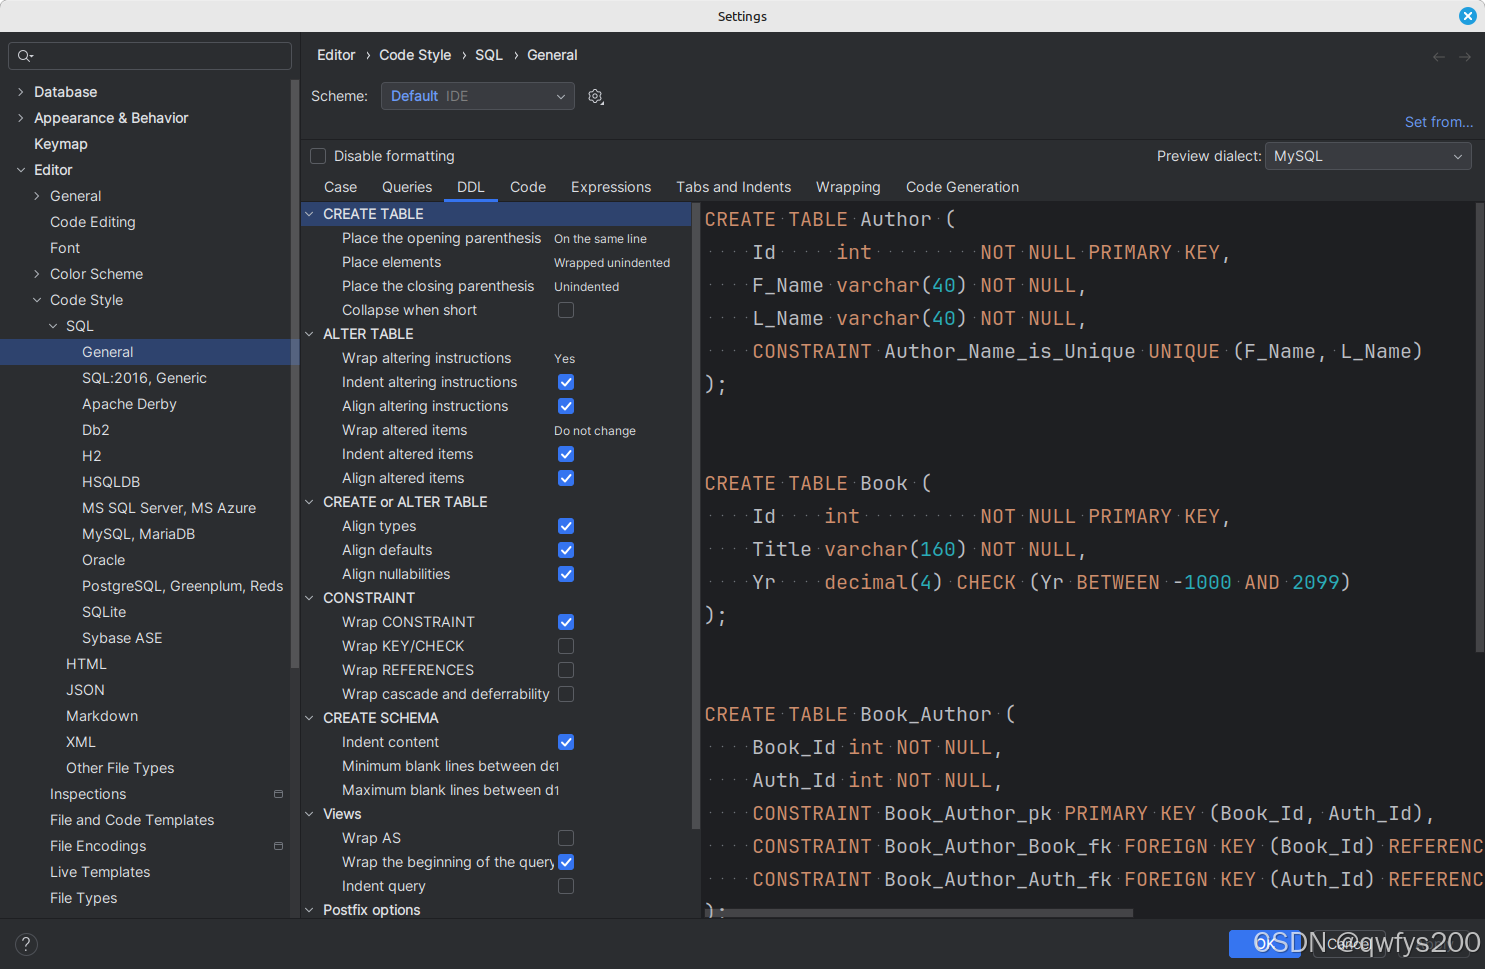The image size is (1485, 969).
Task: Select MySQL, MariaDB dialect
Action: click(x=138, y=534)
